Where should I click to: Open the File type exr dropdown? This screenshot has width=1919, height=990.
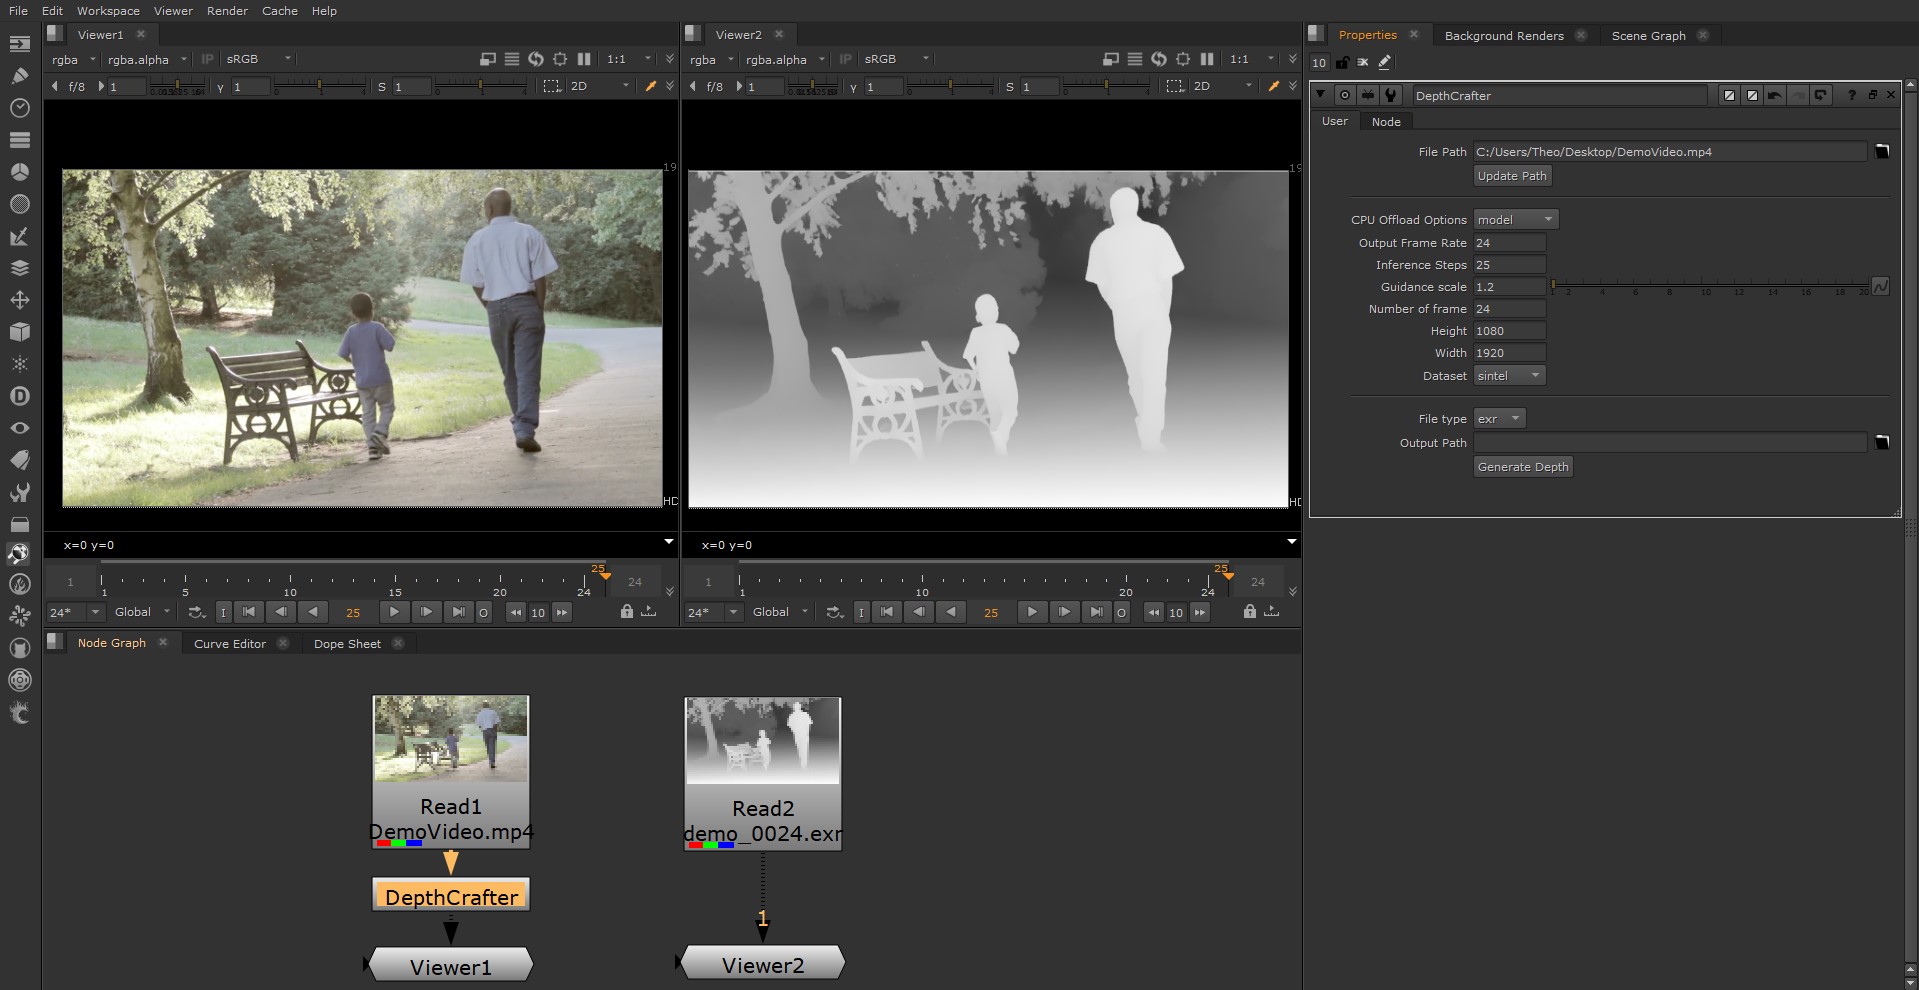(x=1499, y=419)
